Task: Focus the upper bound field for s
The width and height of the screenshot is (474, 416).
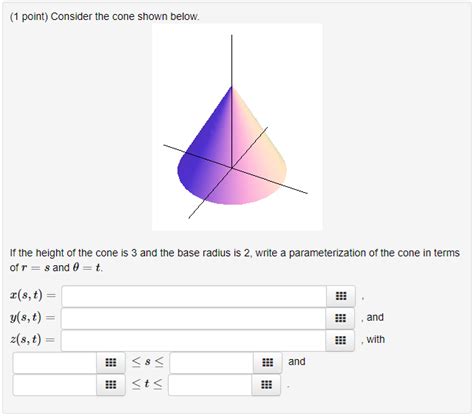Action: 212,362
